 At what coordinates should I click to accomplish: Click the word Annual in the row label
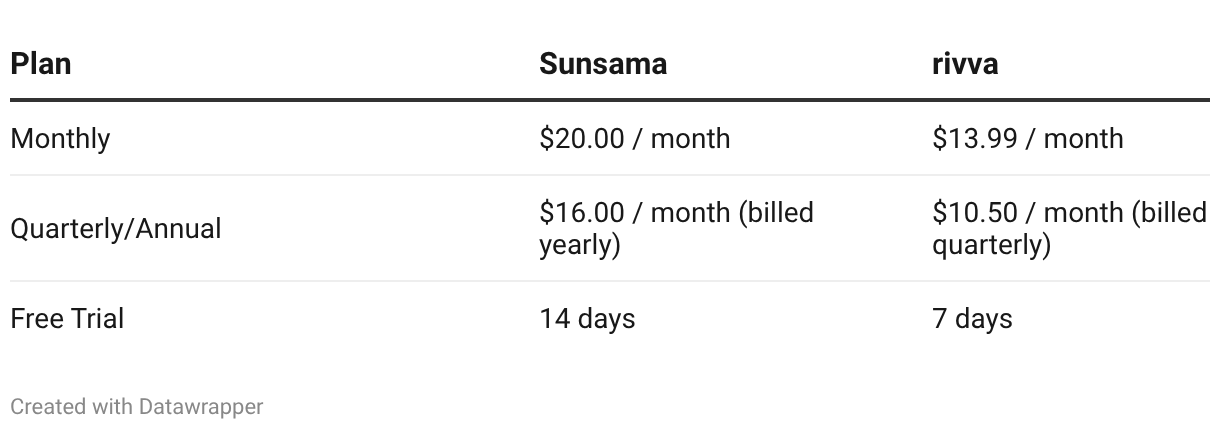coord(178,229)
